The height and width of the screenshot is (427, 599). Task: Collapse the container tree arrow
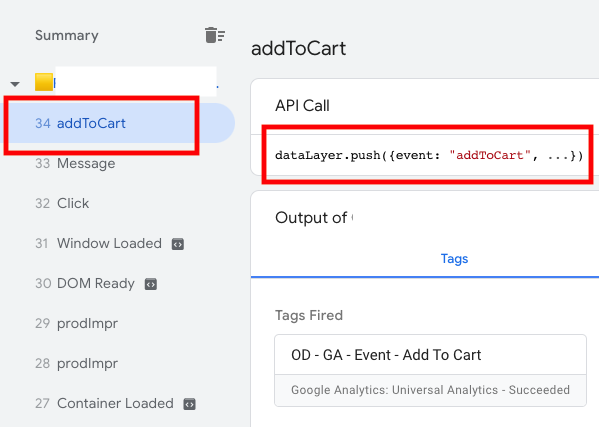(x=15, y=84)
